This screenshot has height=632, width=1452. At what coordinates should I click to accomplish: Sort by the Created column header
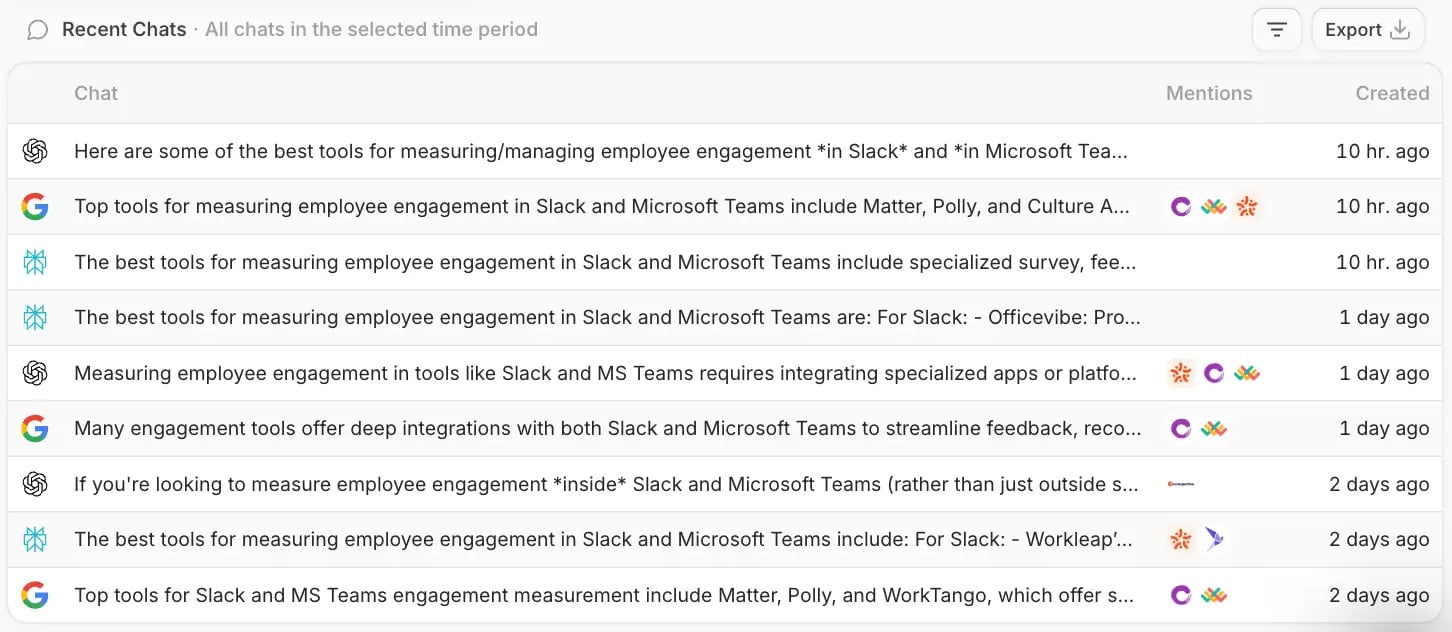click(x=1391, y=93)
